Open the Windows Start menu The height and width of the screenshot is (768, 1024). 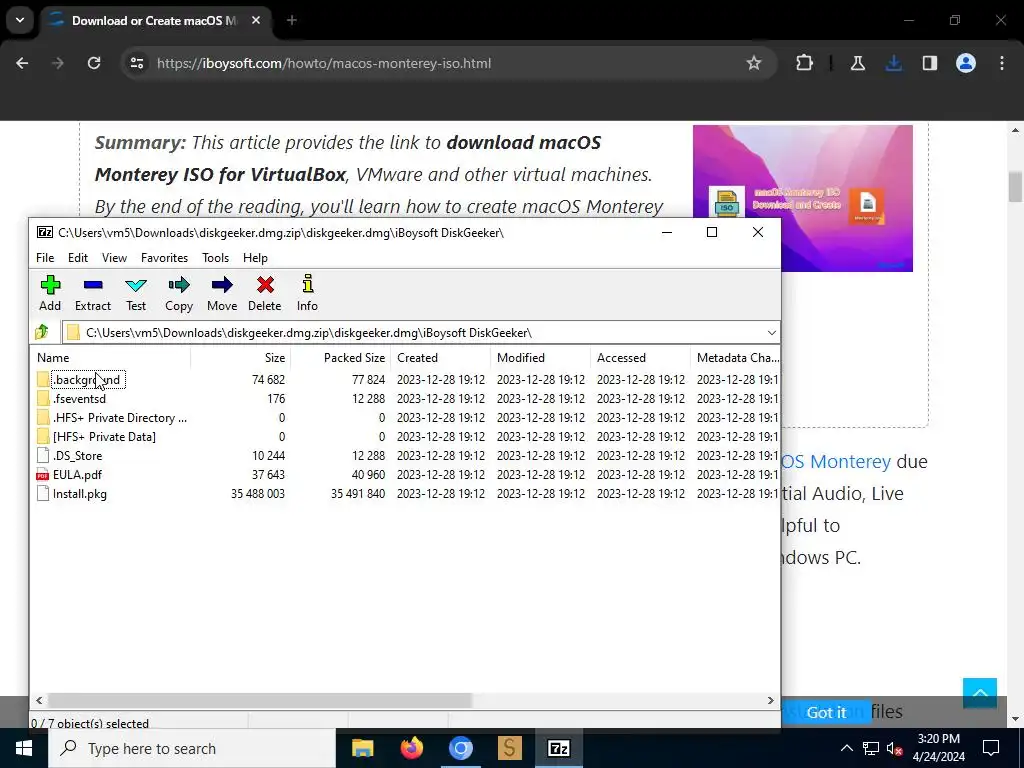(x=24, y=748)
